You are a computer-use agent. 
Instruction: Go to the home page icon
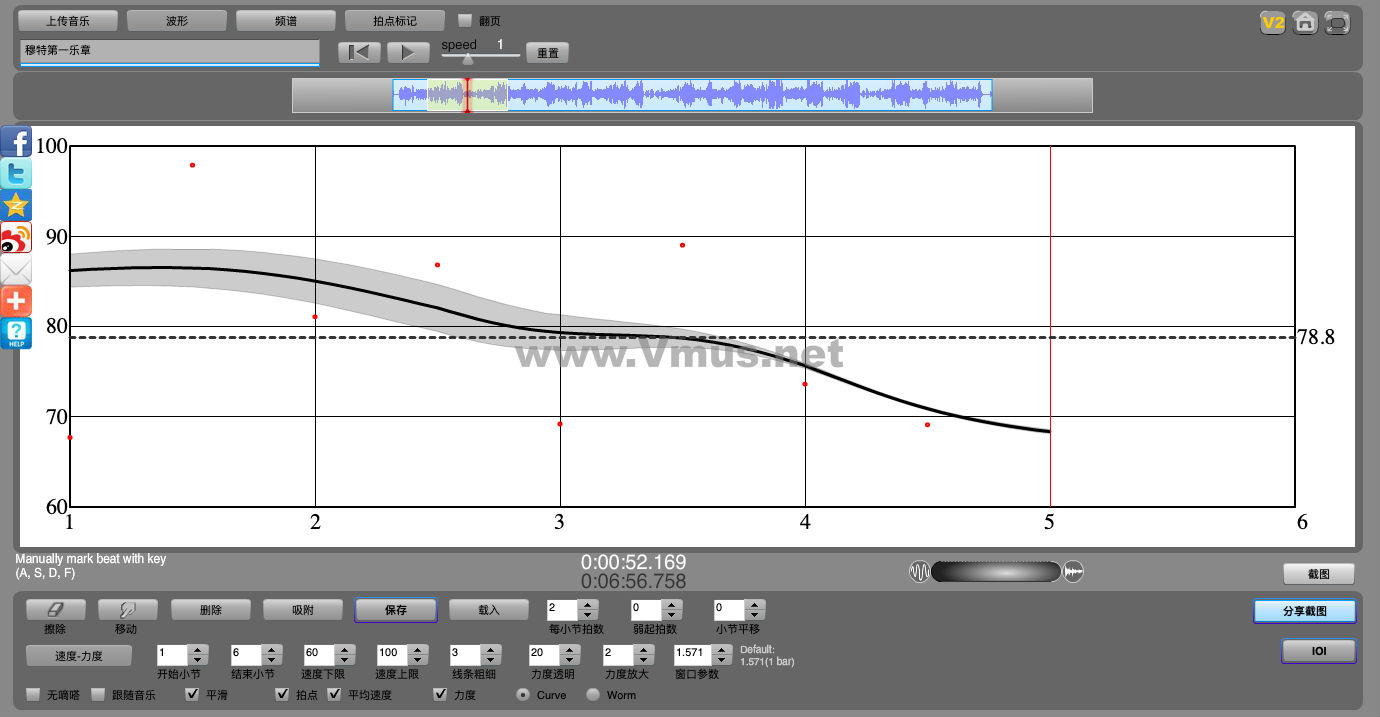click(x=1304, y=22)
